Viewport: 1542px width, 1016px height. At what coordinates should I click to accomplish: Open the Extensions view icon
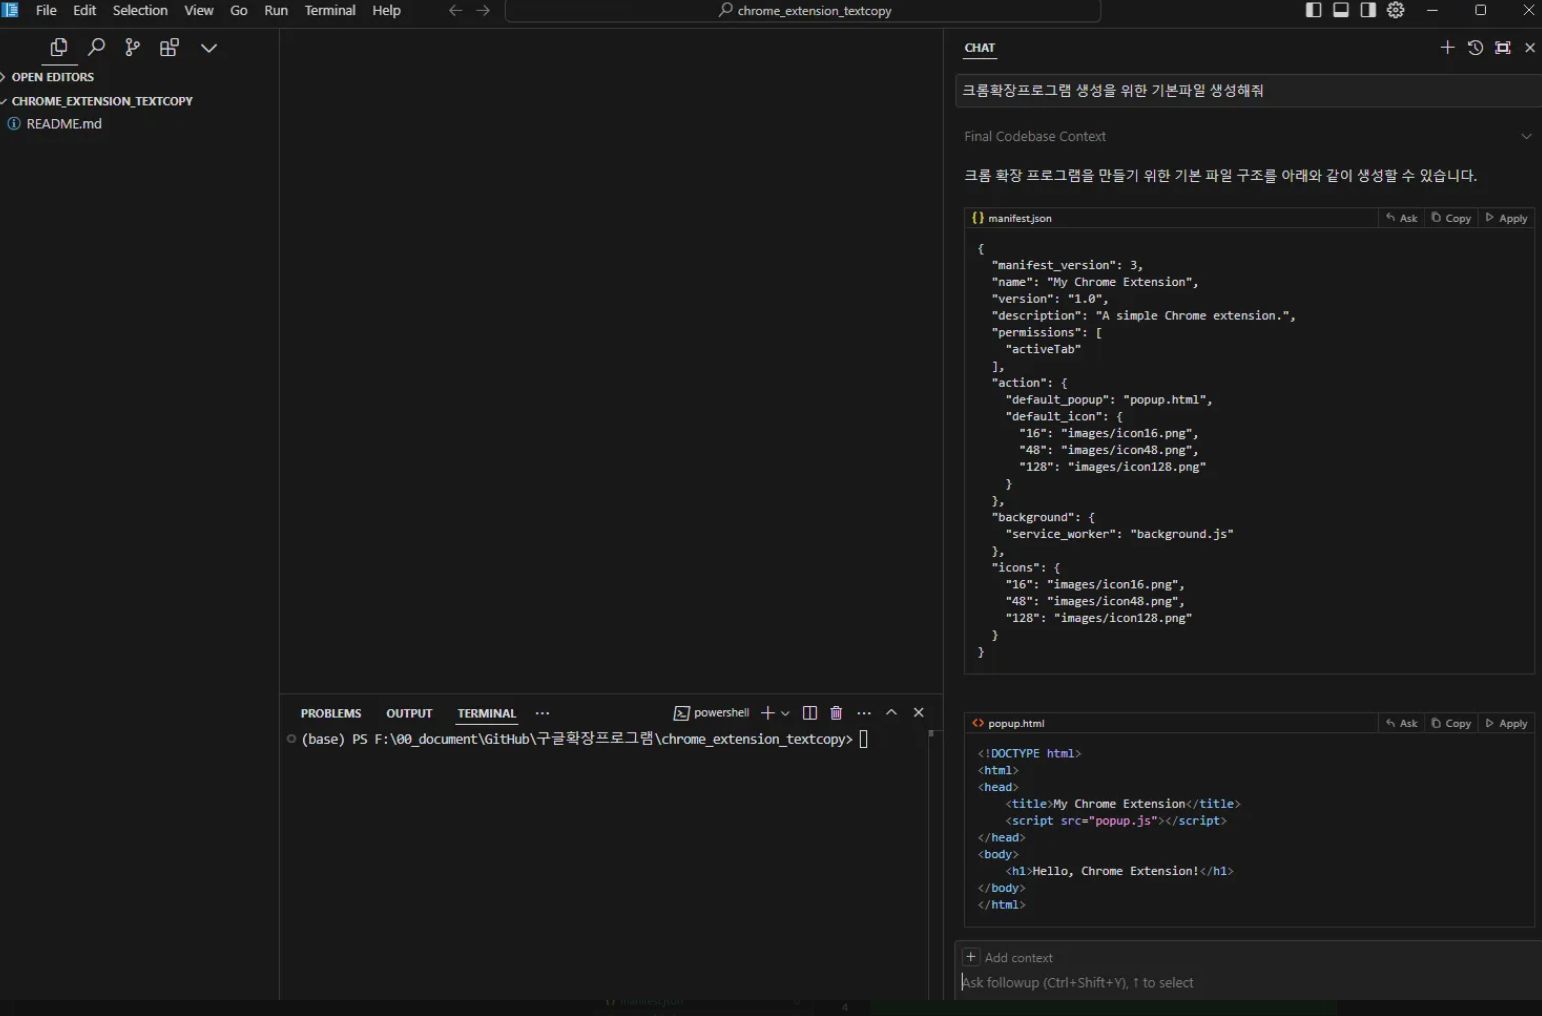tap(169, 47)
